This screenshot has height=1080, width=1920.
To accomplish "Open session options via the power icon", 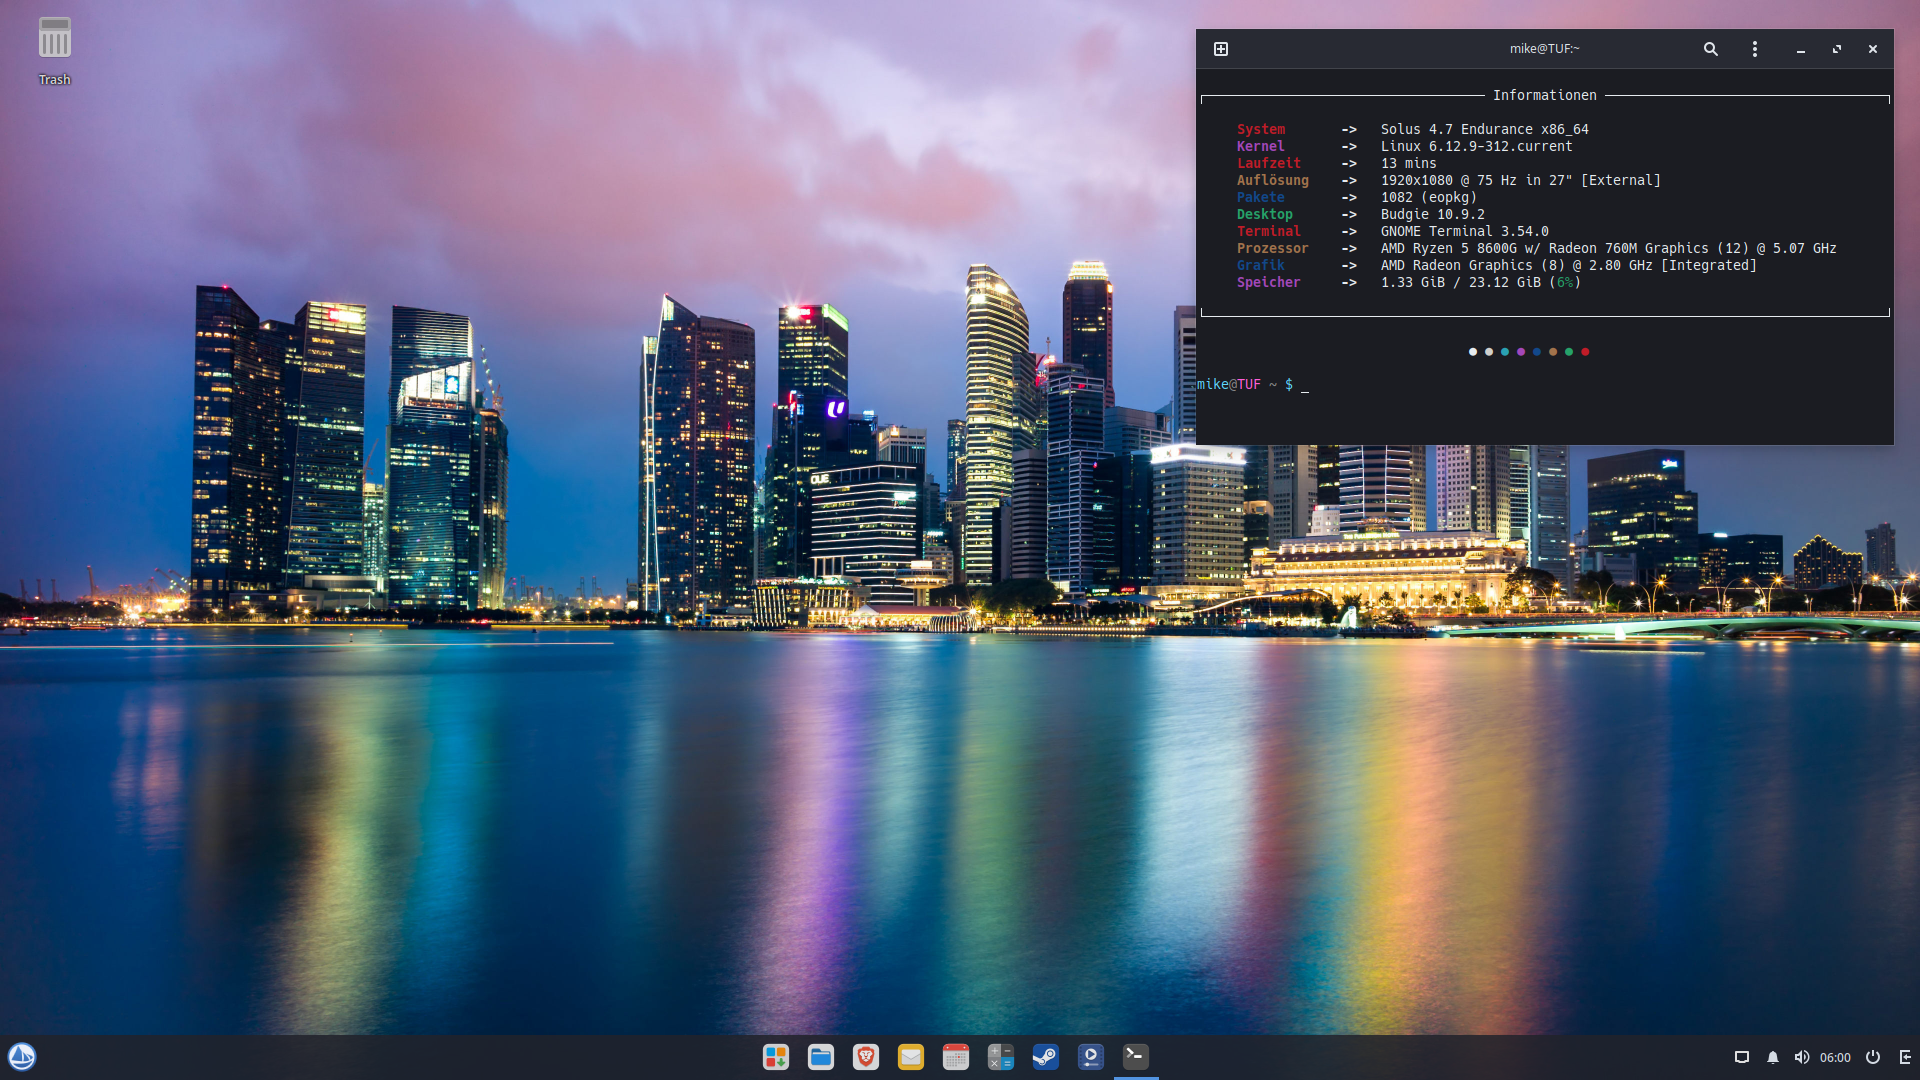I will point(1872,1057).
